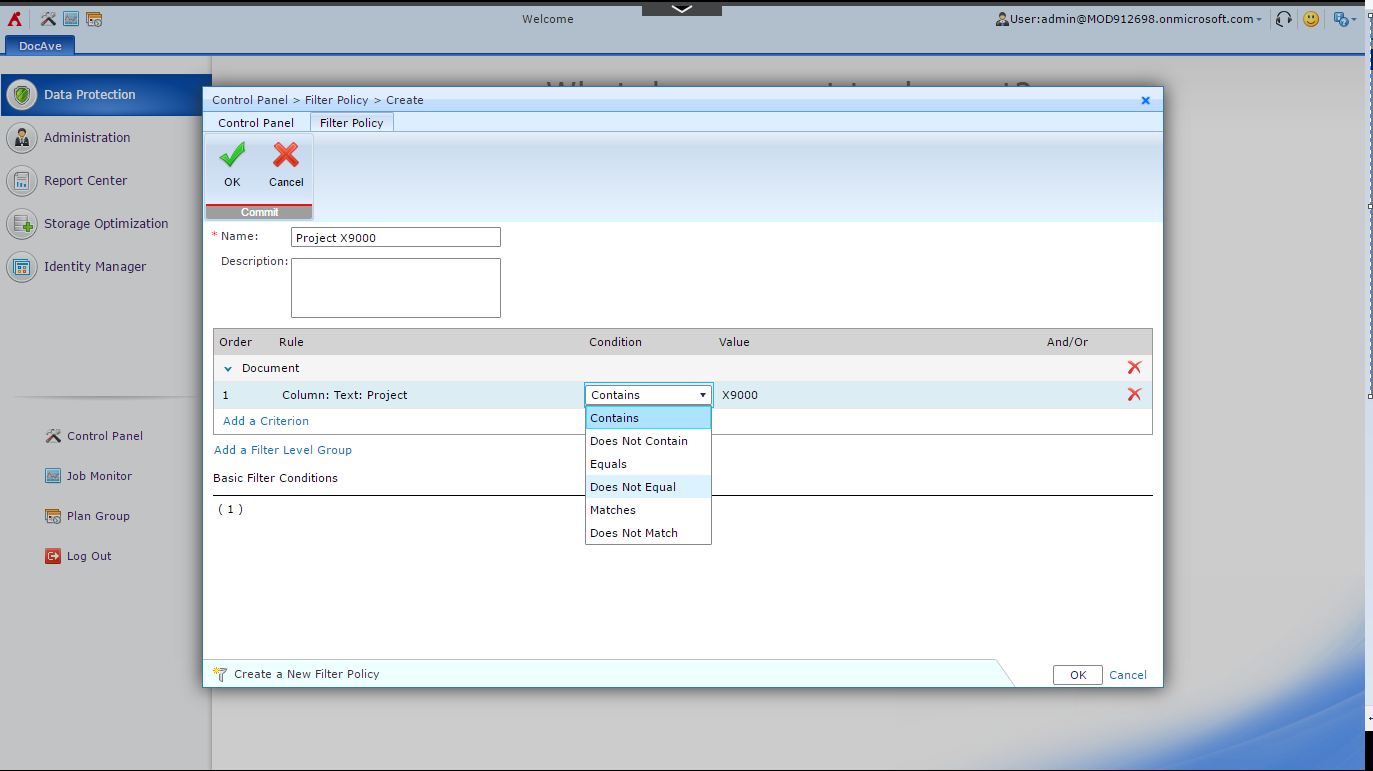
Task: Open Data Protection module
Action: point(106,95)
